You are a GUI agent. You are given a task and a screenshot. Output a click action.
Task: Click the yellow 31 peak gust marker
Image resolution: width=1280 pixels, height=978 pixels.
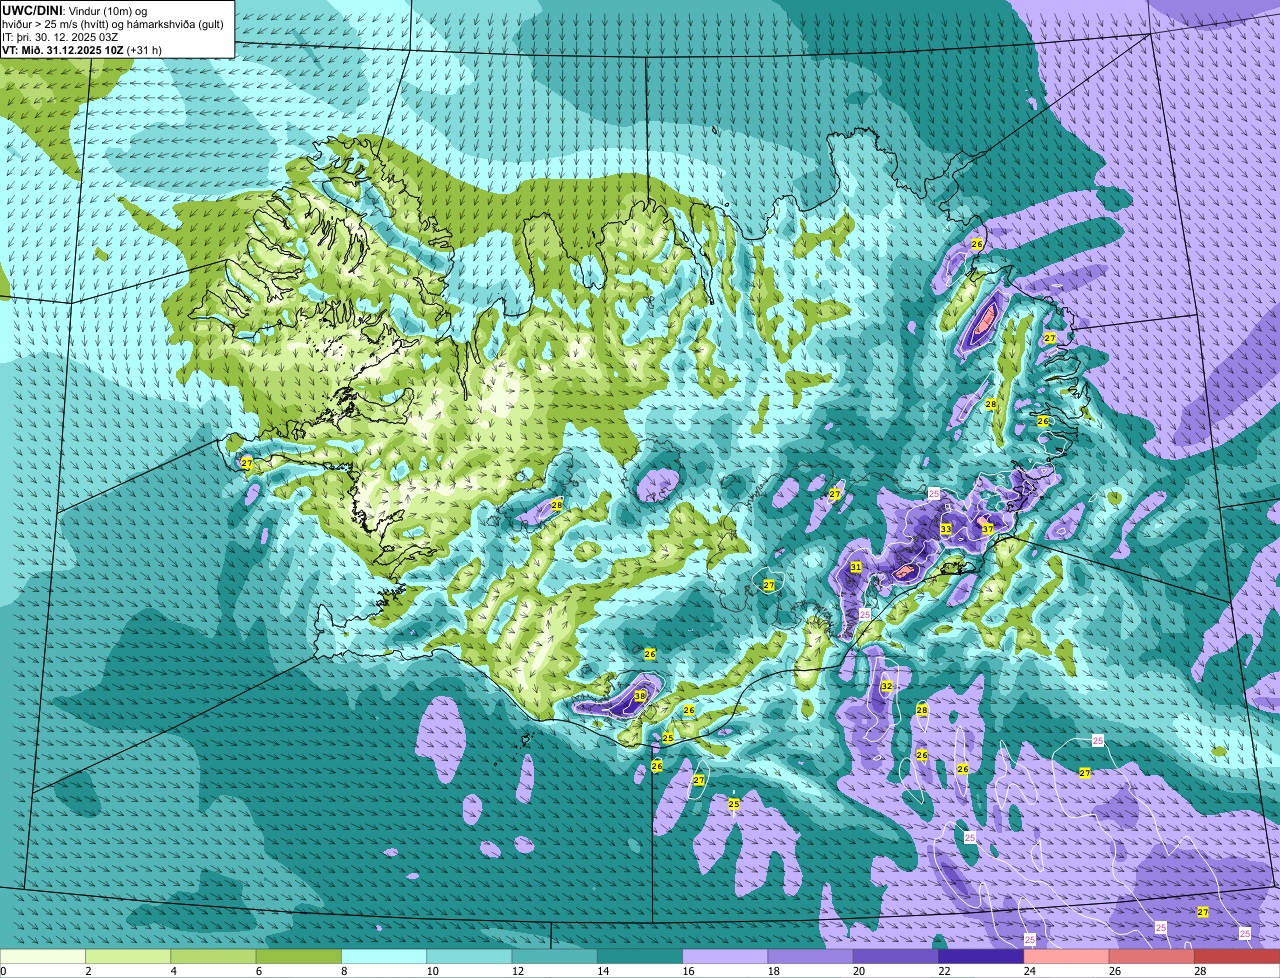pyautogui.click(x=856, y=567)
